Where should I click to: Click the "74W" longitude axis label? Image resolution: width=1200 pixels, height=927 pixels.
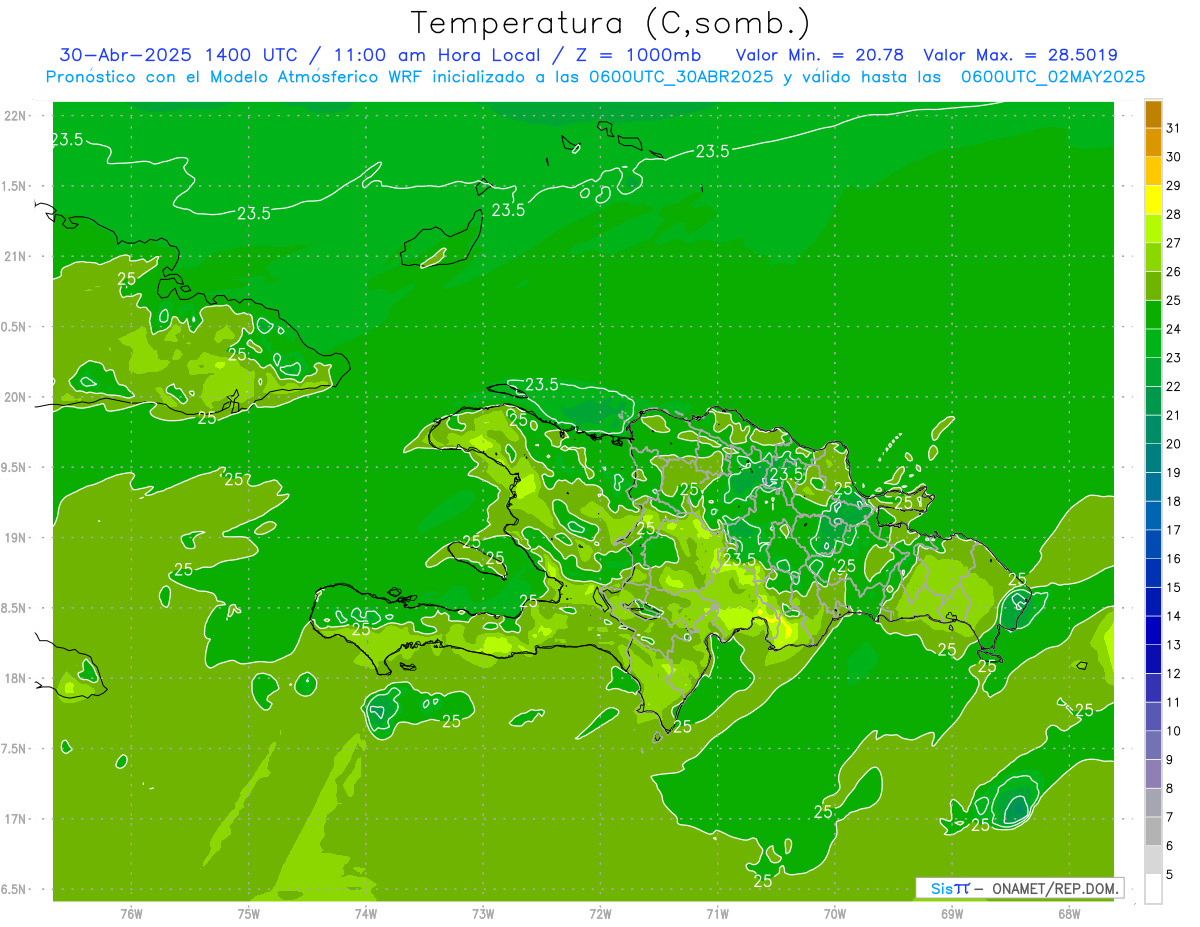coord(366,914)
